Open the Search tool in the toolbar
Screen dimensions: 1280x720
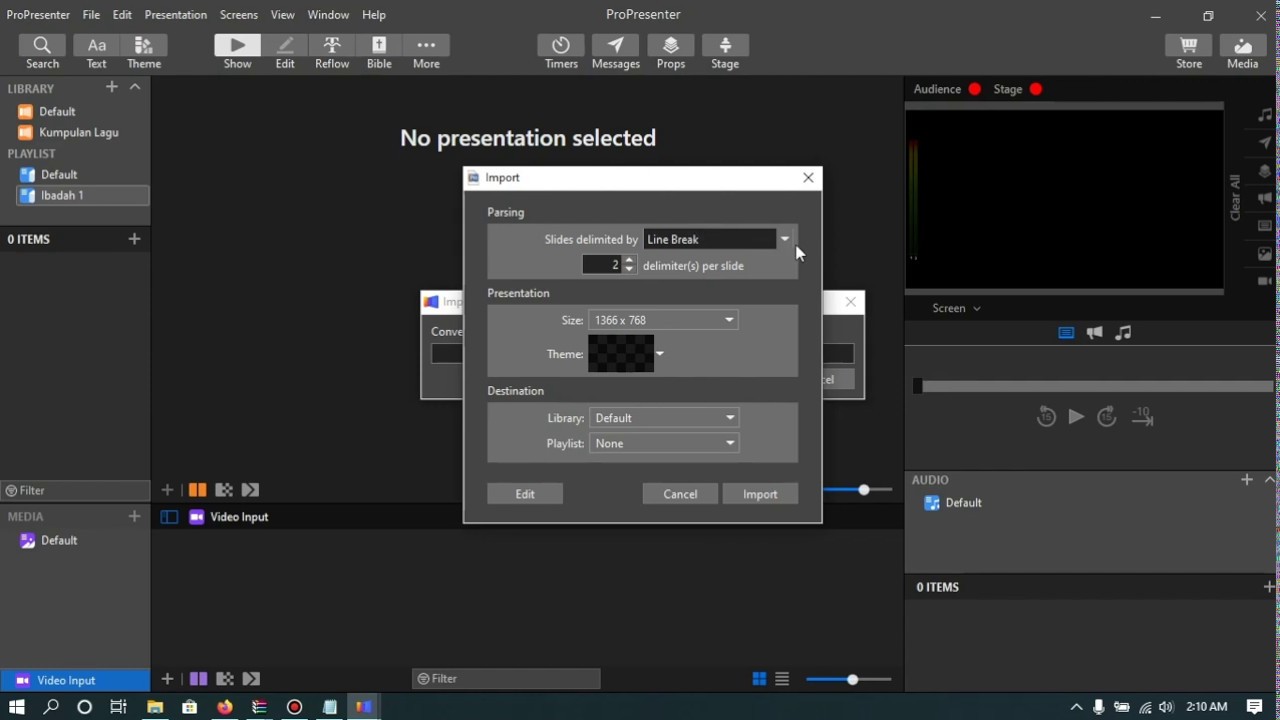[x=42, y=52]
